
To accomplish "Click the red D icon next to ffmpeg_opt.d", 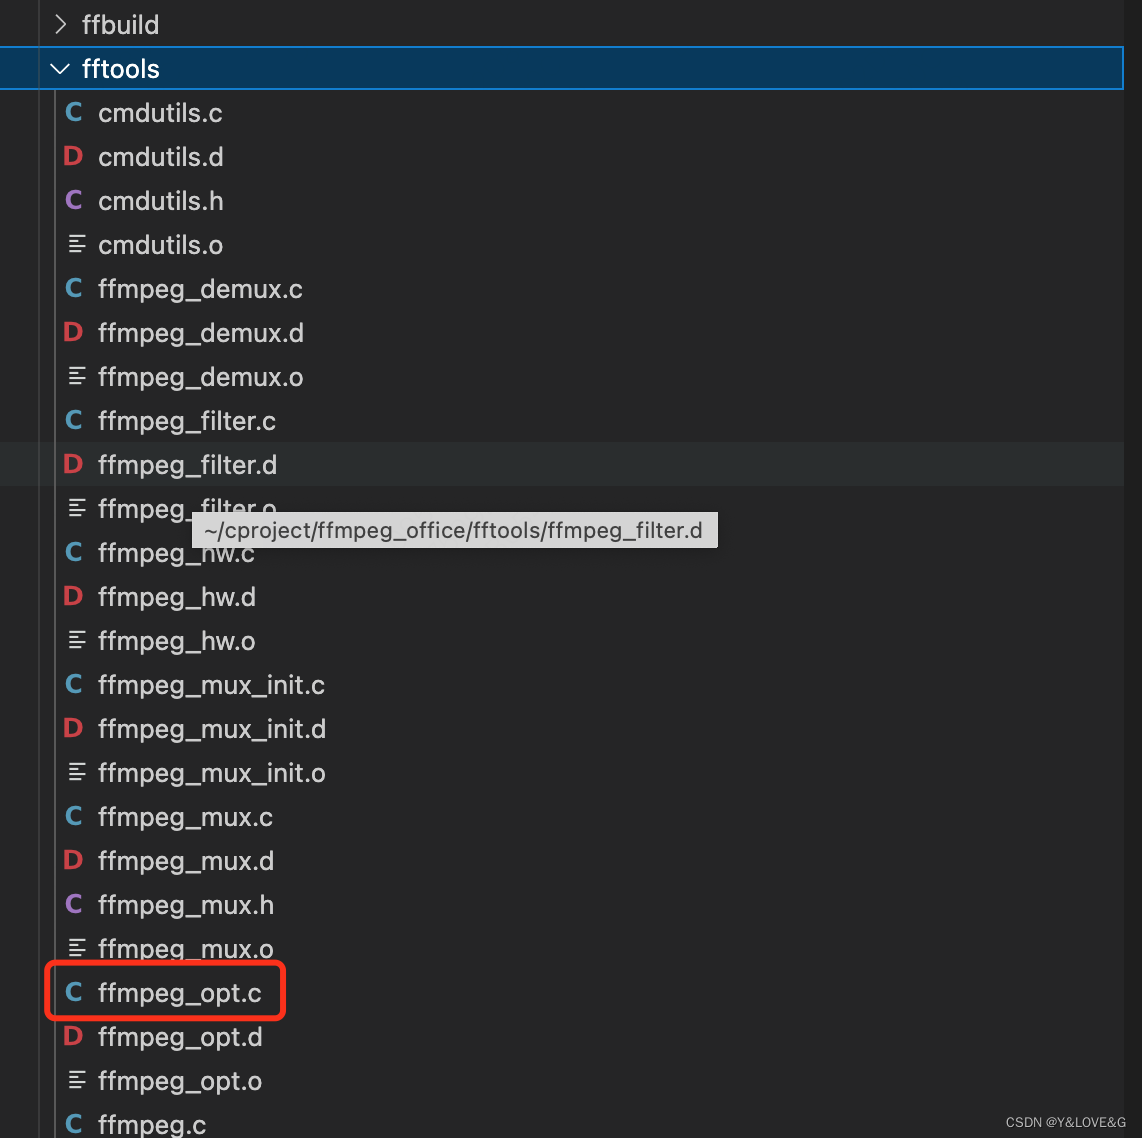I will pyautogui.click(x=72, y=1036).
